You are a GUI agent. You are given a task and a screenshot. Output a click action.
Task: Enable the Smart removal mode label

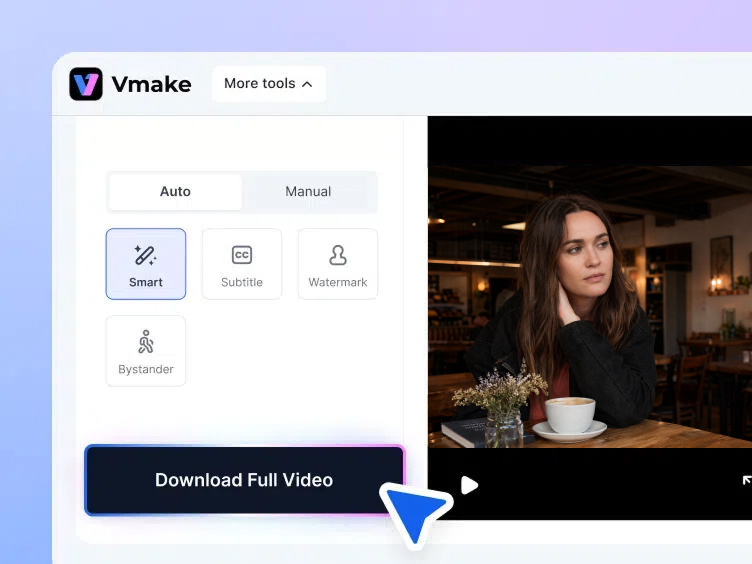coord(146,282)
